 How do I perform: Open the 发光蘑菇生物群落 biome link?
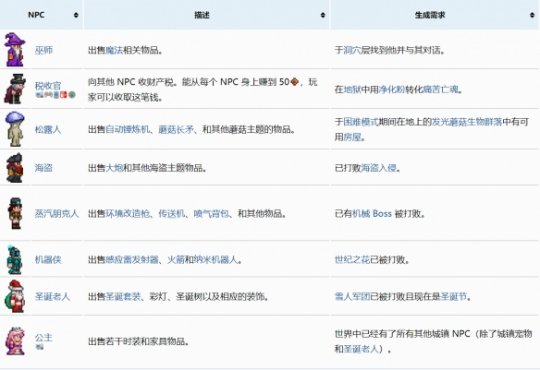point(467,122)
